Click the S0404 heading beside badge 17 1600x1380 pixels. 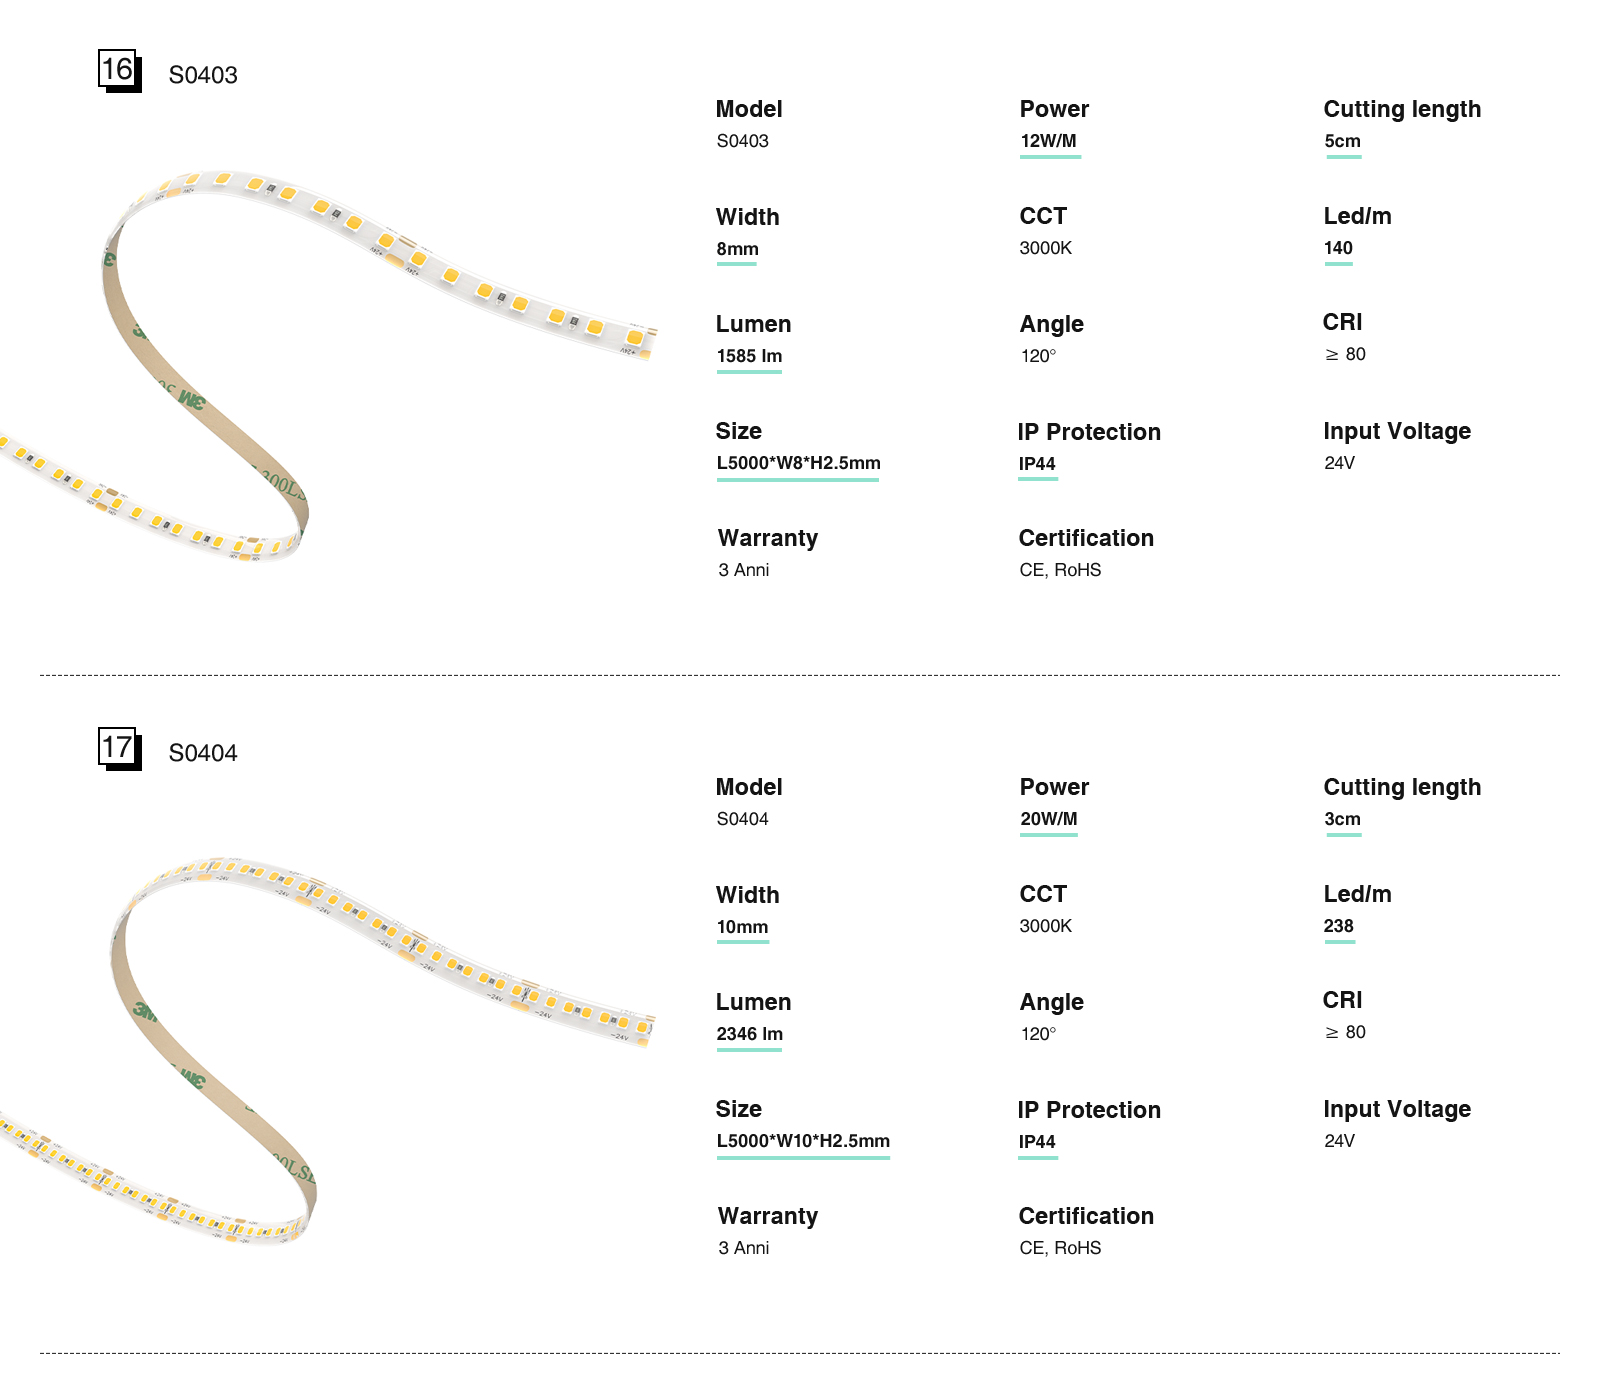point(203,753)
